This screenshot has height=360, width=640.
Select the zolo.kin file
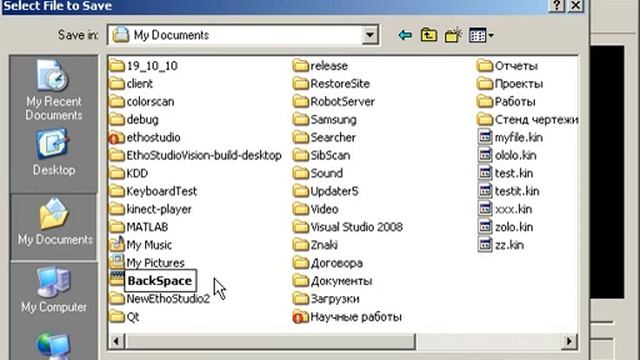point(506,227)
